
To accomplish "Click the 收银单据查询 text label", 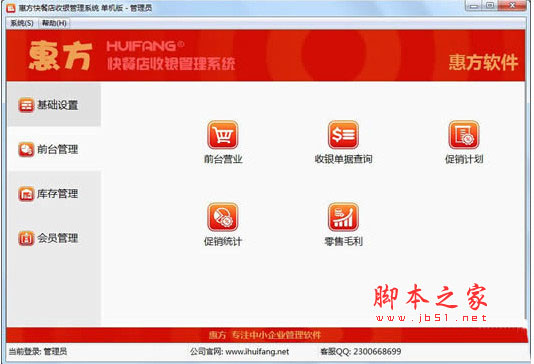I will tap(343, 159).
